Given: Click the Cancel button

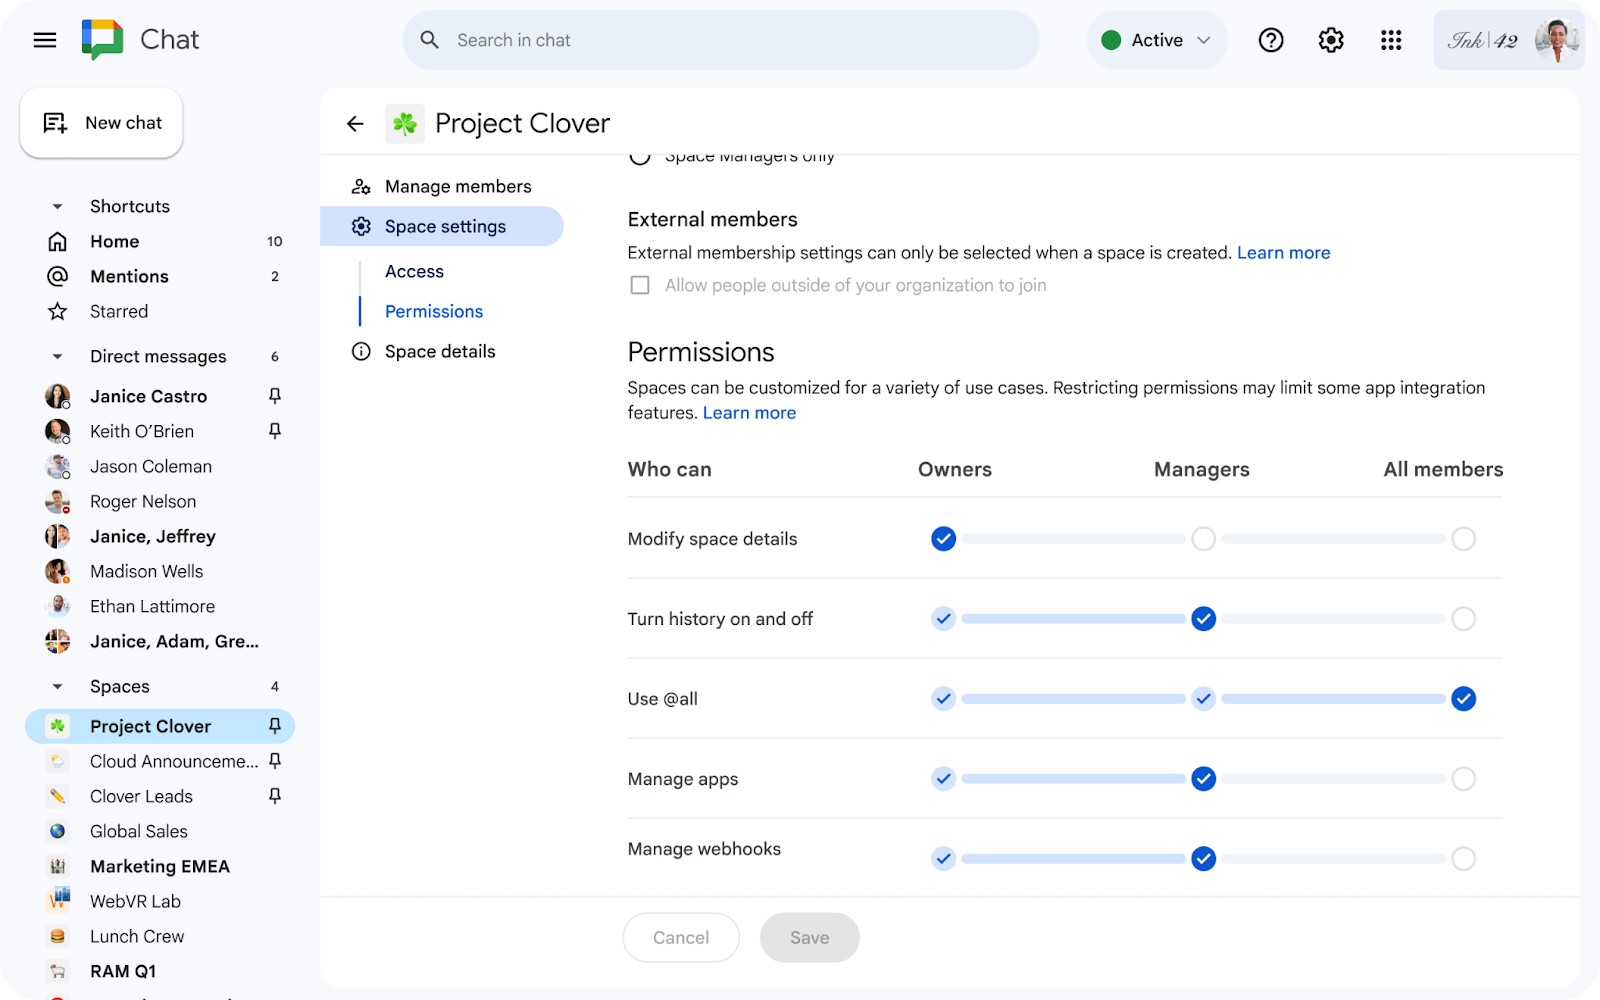Looking at the screenshot, I should [x=681, y=937].
